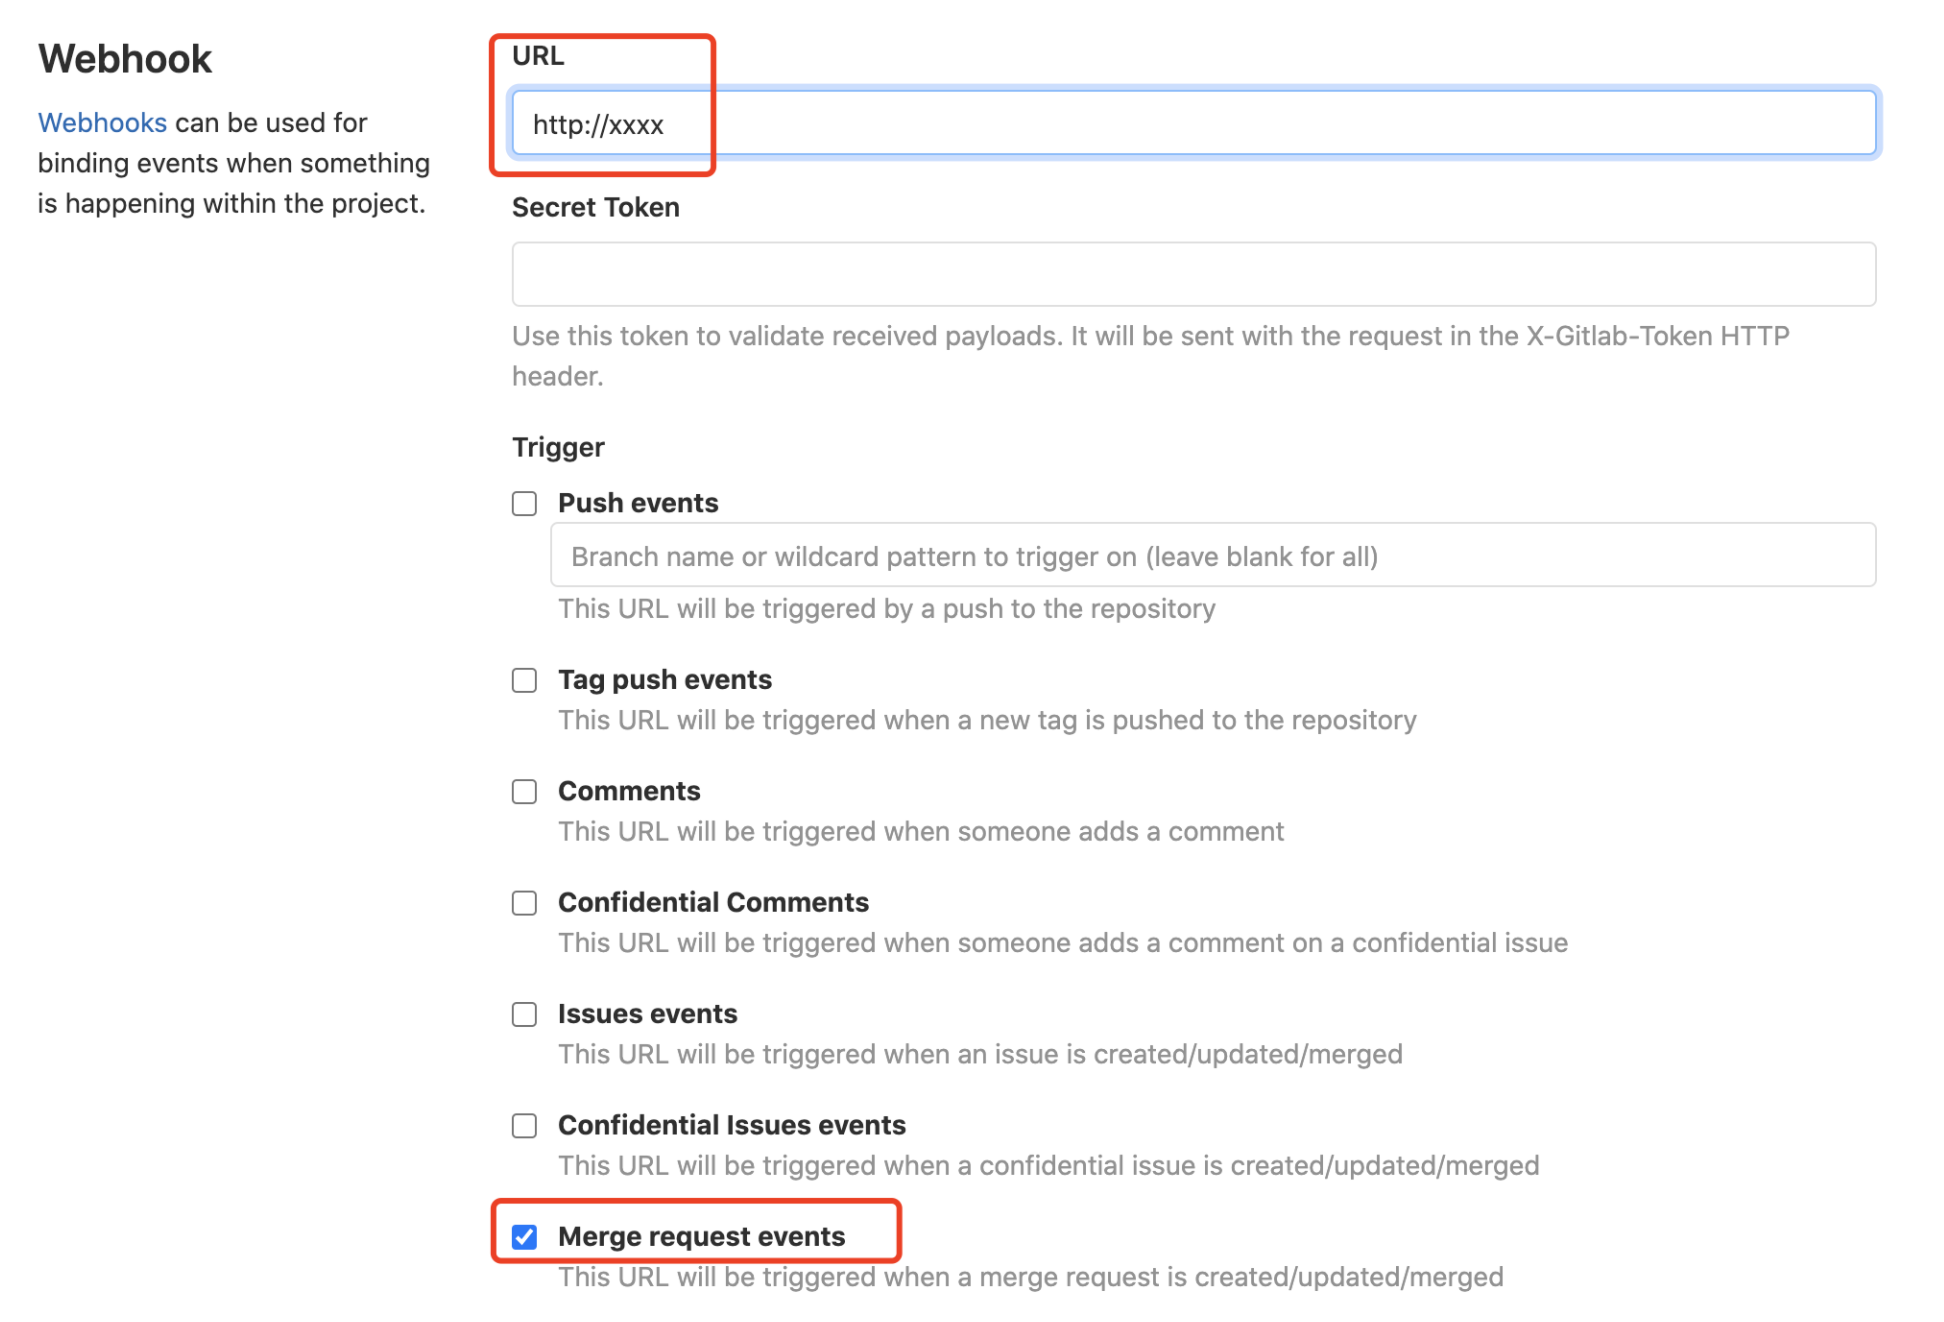This screenshot has width=1944, height=1322.
Task: Click the URL input field
Action: pyautogui.click(x=1193, y=123)
